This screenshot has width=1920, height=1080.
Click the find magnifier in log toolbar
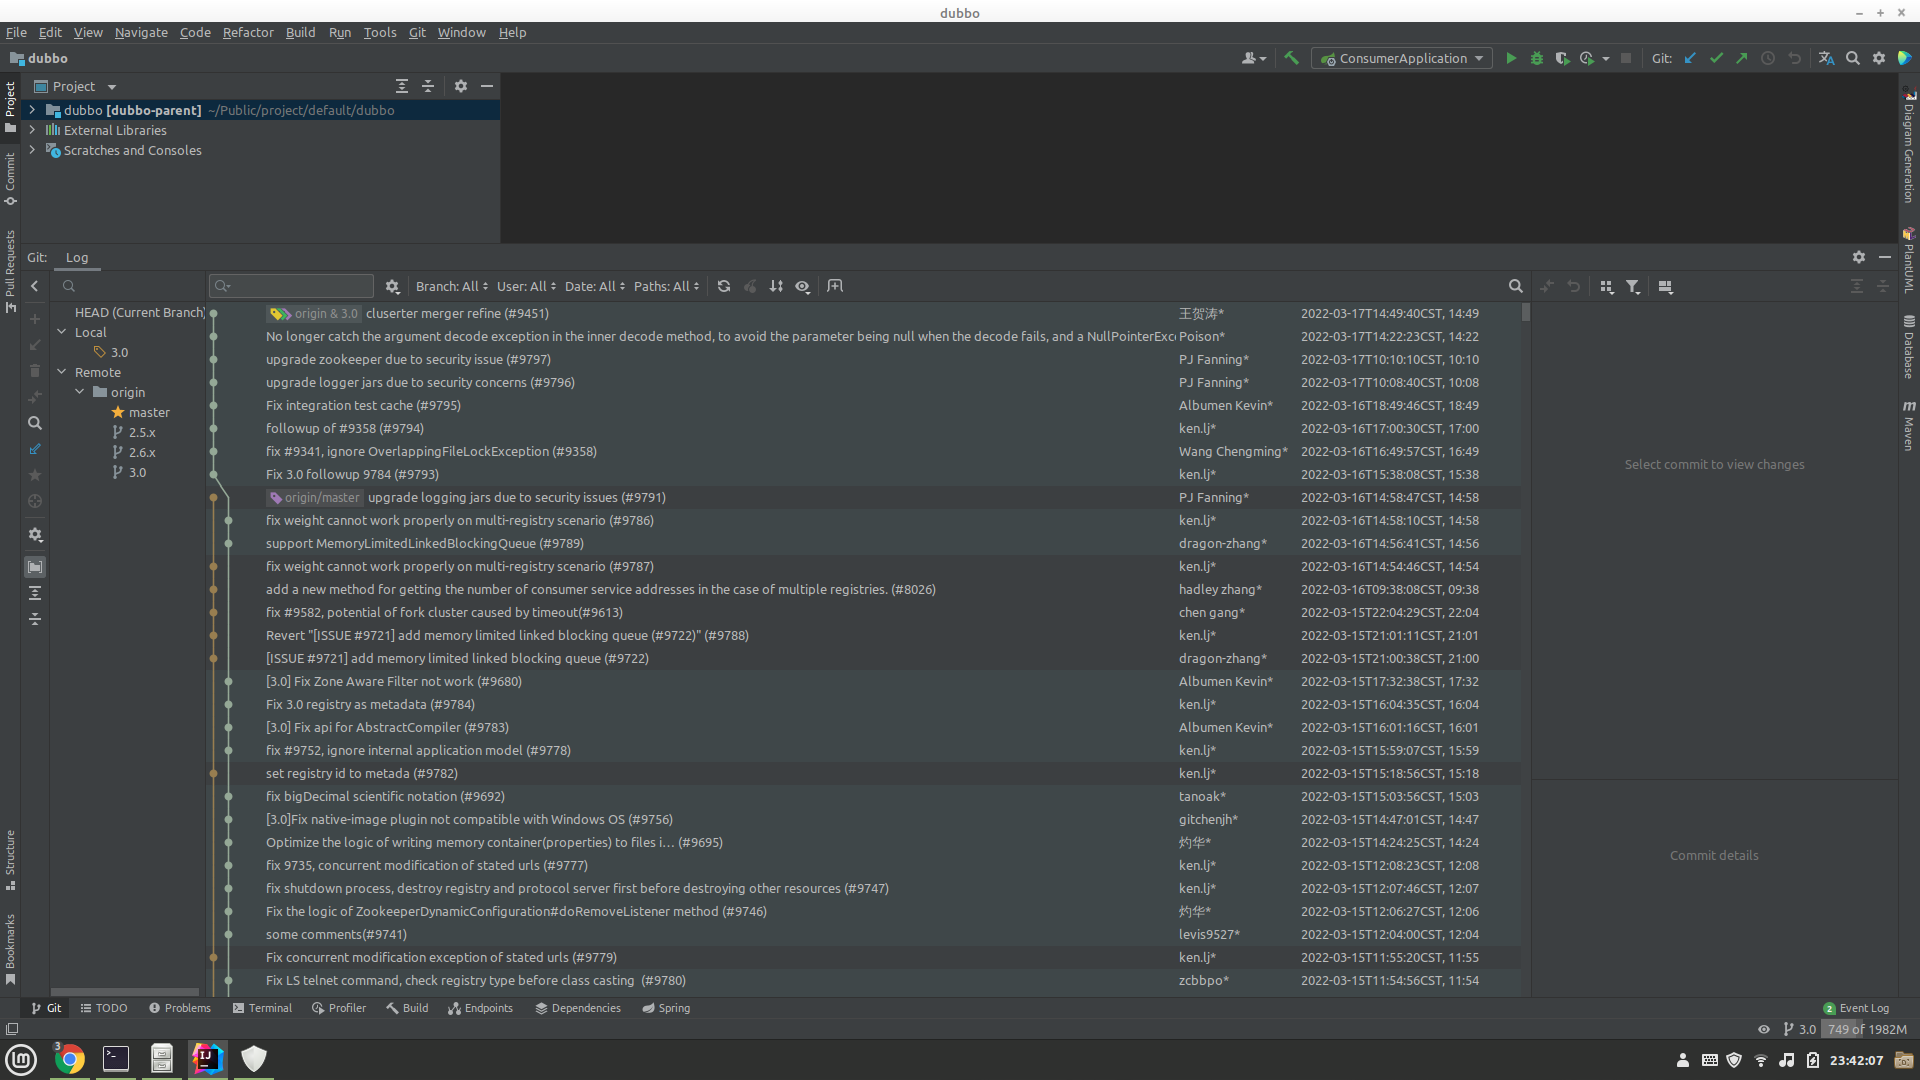[1515, 286]
